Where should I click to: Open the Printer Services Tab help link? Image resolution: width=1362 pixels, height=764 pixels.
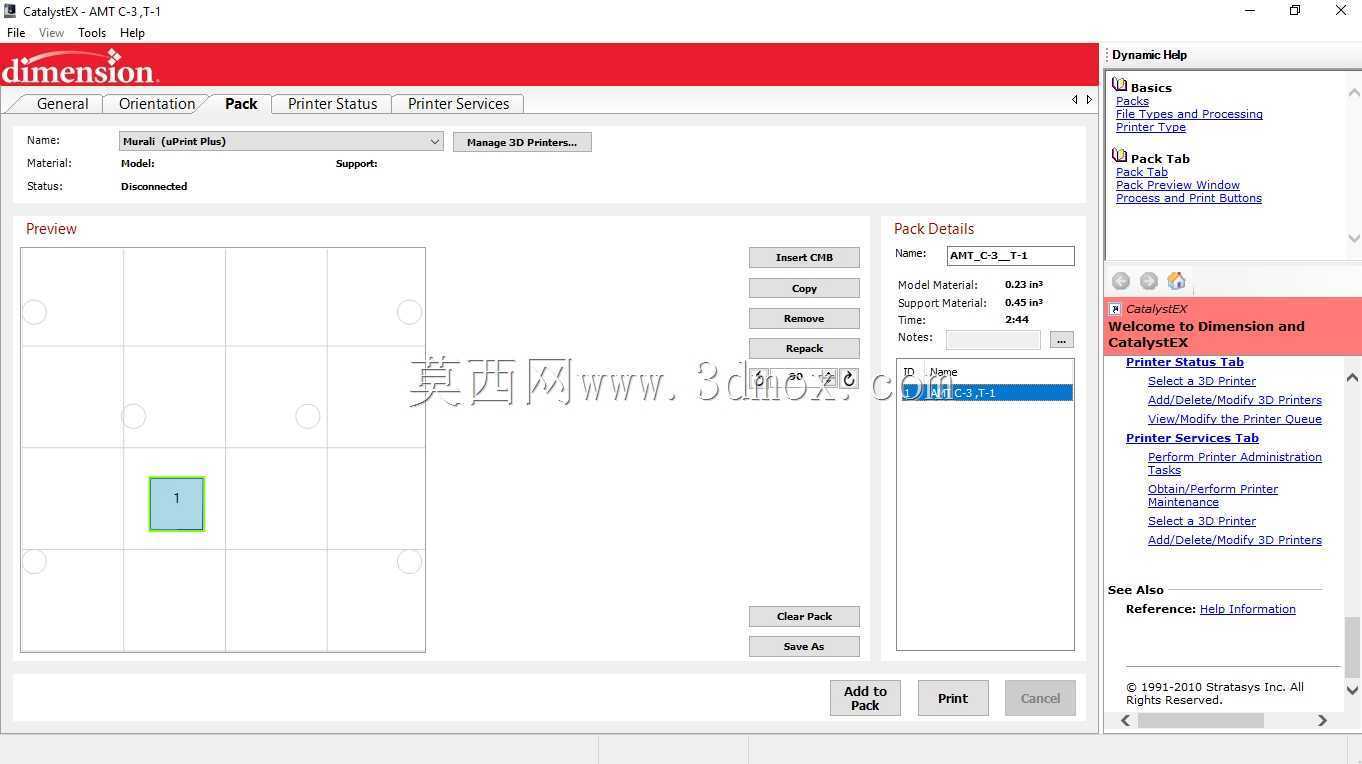pos(1192,438)
